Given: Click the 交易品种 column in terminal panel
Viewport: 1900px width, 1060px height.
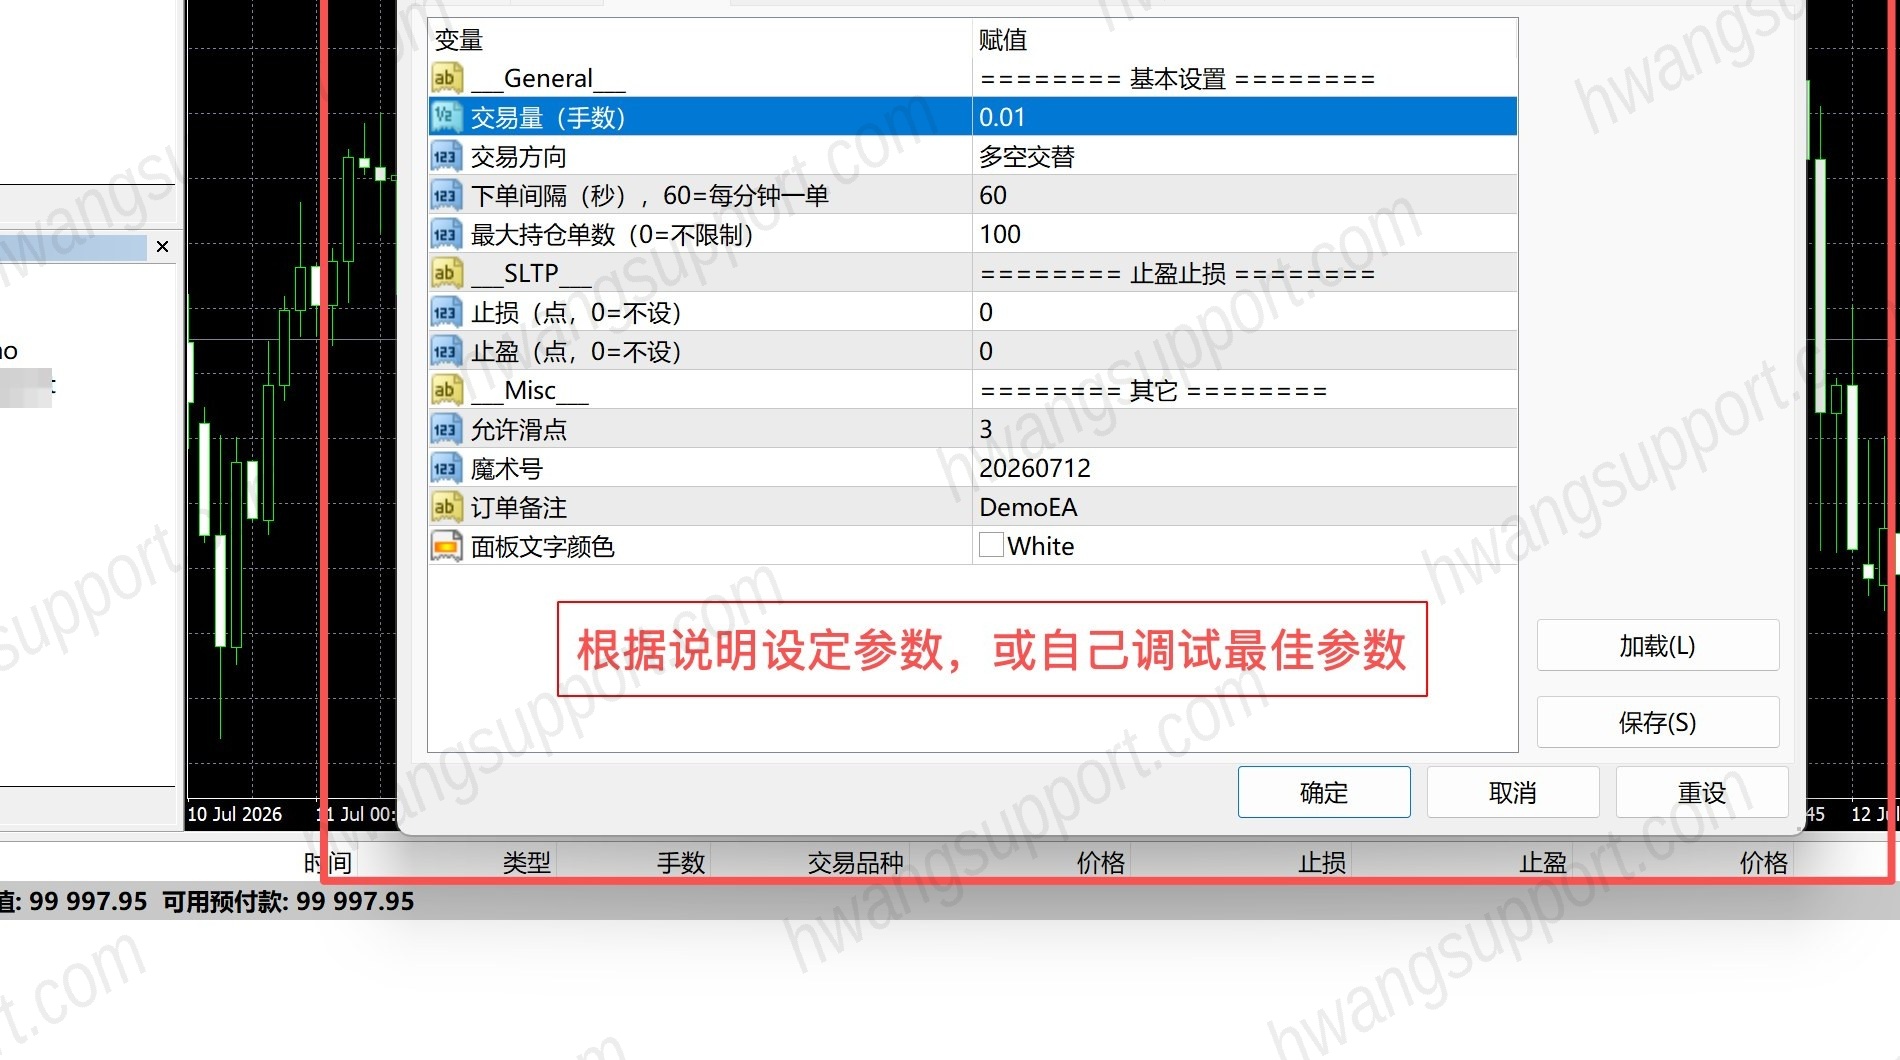Looking at the screenshot, I should tap(855, 862).
